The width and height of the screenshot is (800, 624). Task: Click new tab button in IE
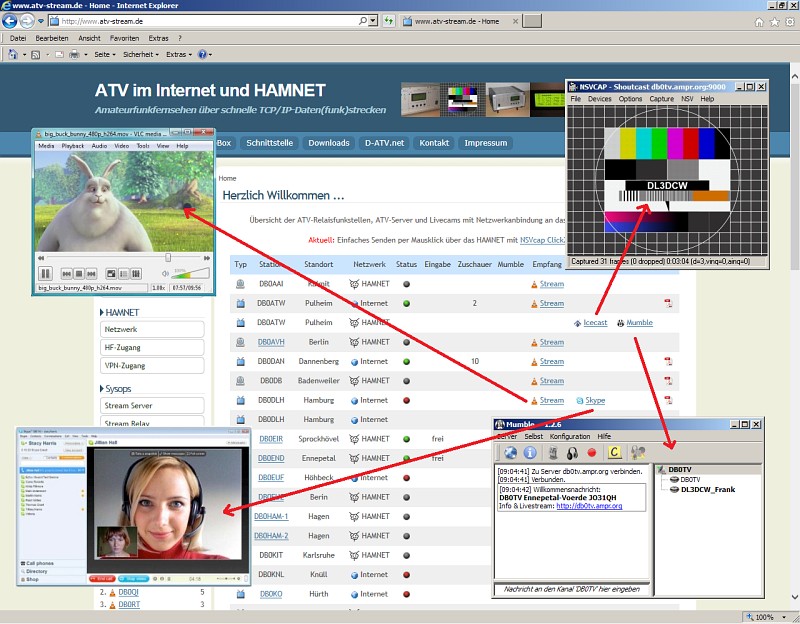532,21
